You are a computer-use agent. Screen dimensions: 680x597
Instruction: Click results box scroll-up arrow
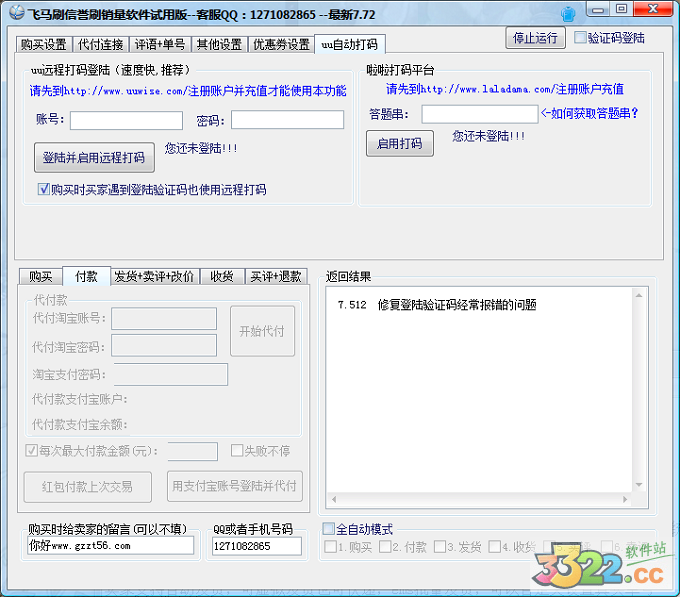(639, 295)
